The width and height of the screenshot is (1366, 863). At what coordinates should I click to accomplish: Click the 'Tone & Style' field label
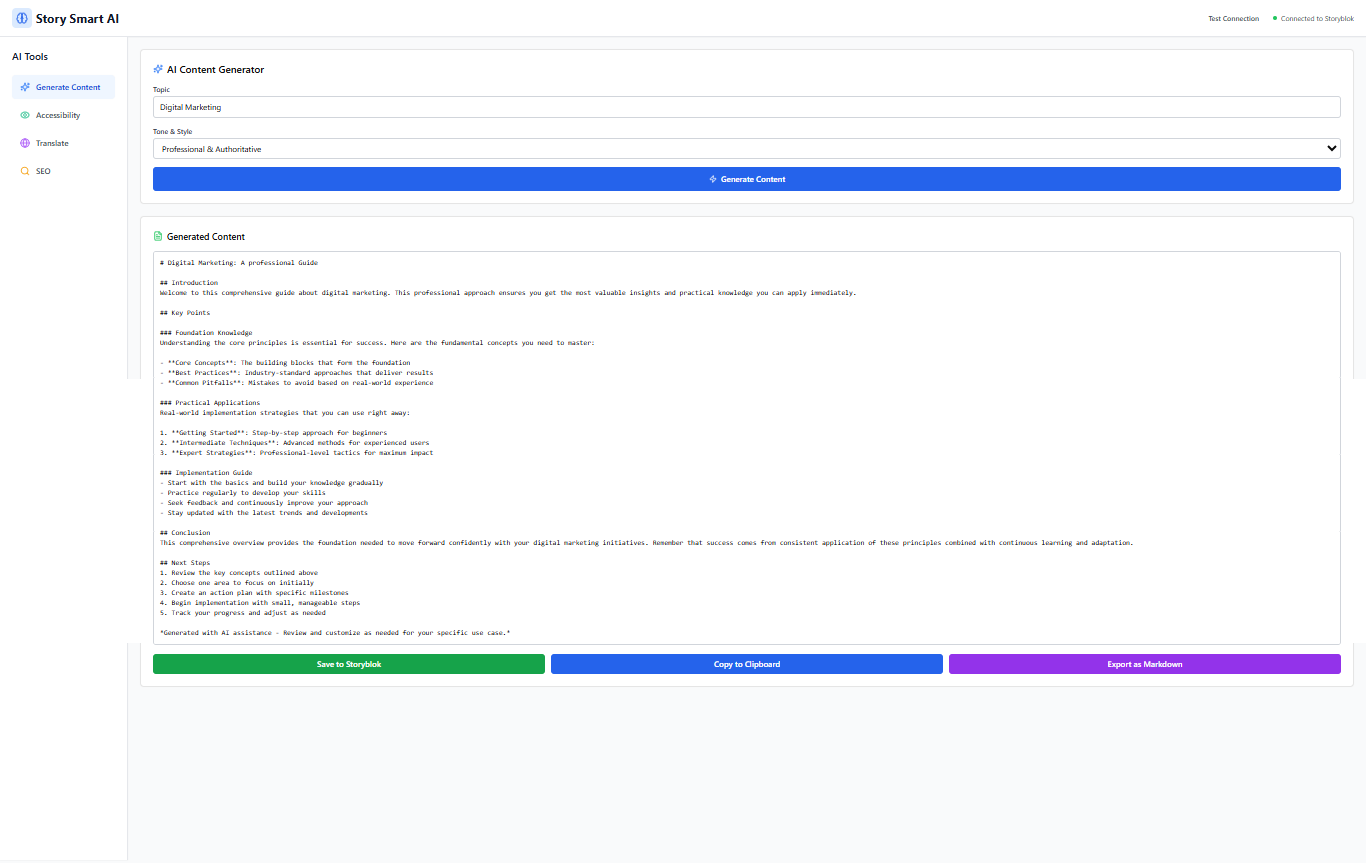pyautogui.click(x=172, y=131)
